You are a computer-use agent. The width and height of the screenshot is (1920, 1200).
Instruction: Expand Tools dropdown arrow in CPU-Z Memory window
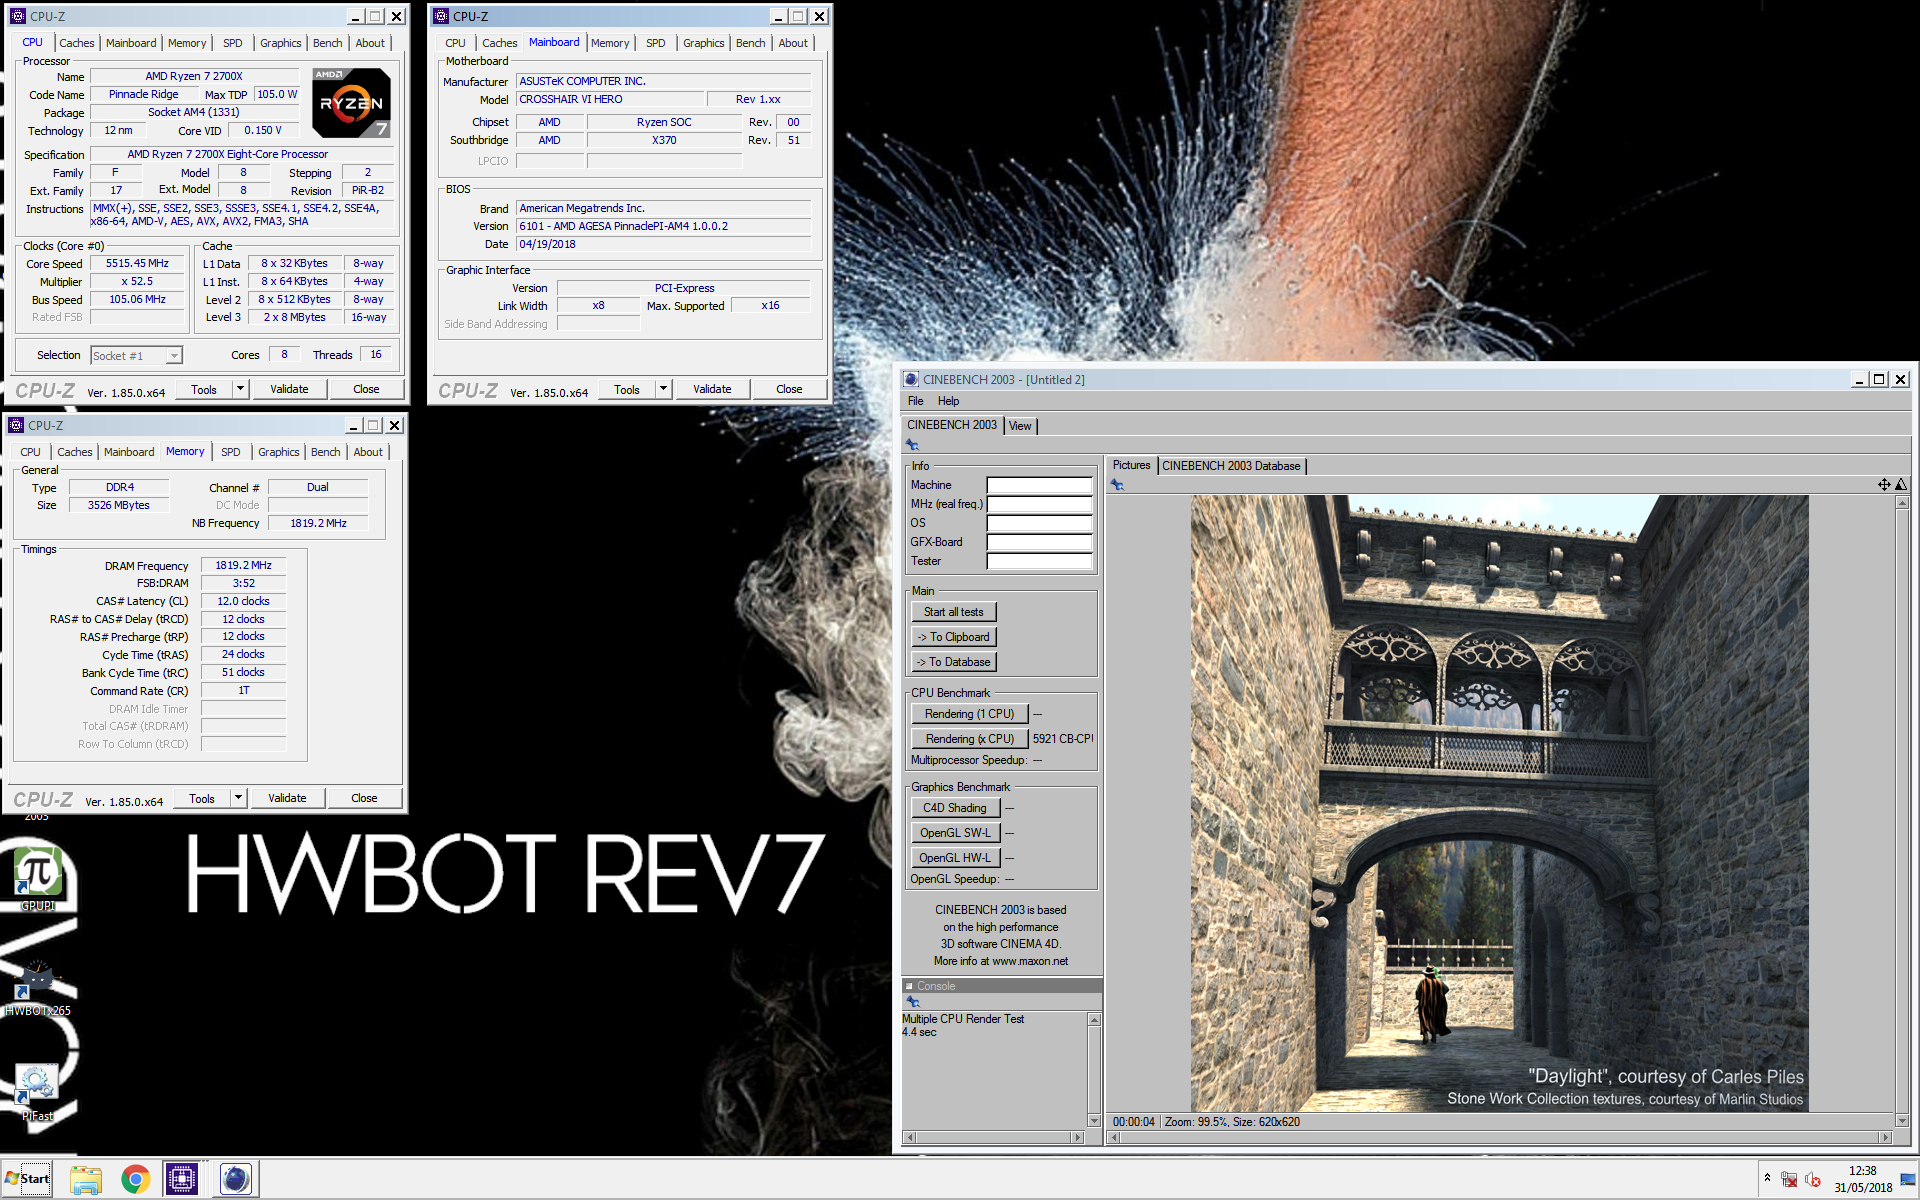(x=238, y=798)
